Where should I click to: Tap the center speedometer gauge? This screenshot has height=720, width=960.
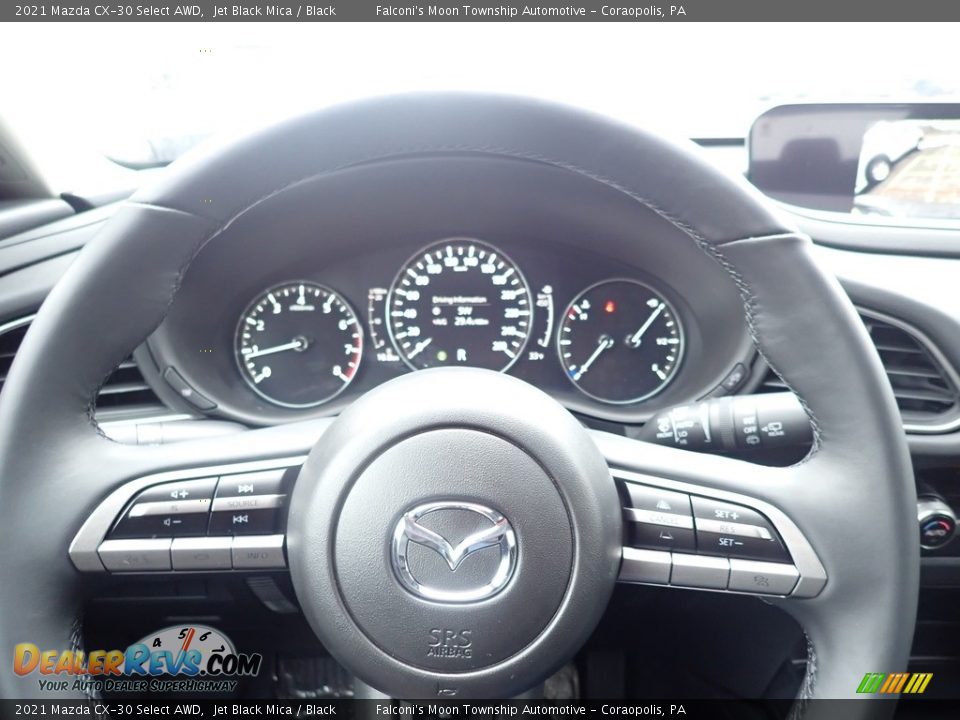tap(460, 306)
